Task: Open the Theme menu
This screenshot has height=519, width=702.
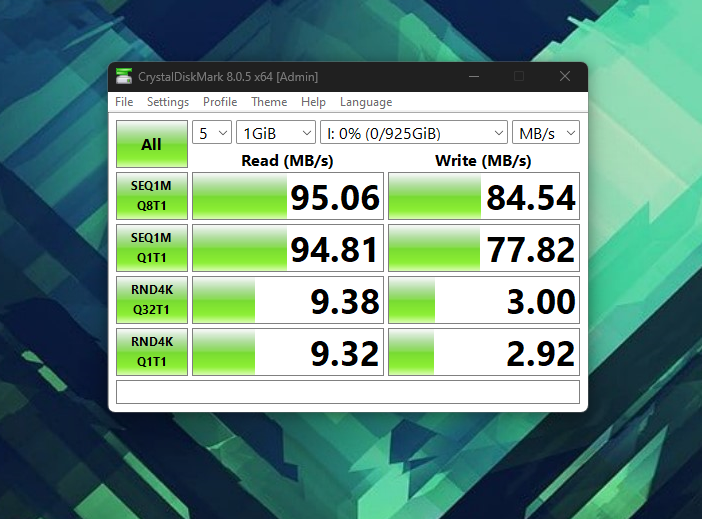Action: tap(269, 102)
